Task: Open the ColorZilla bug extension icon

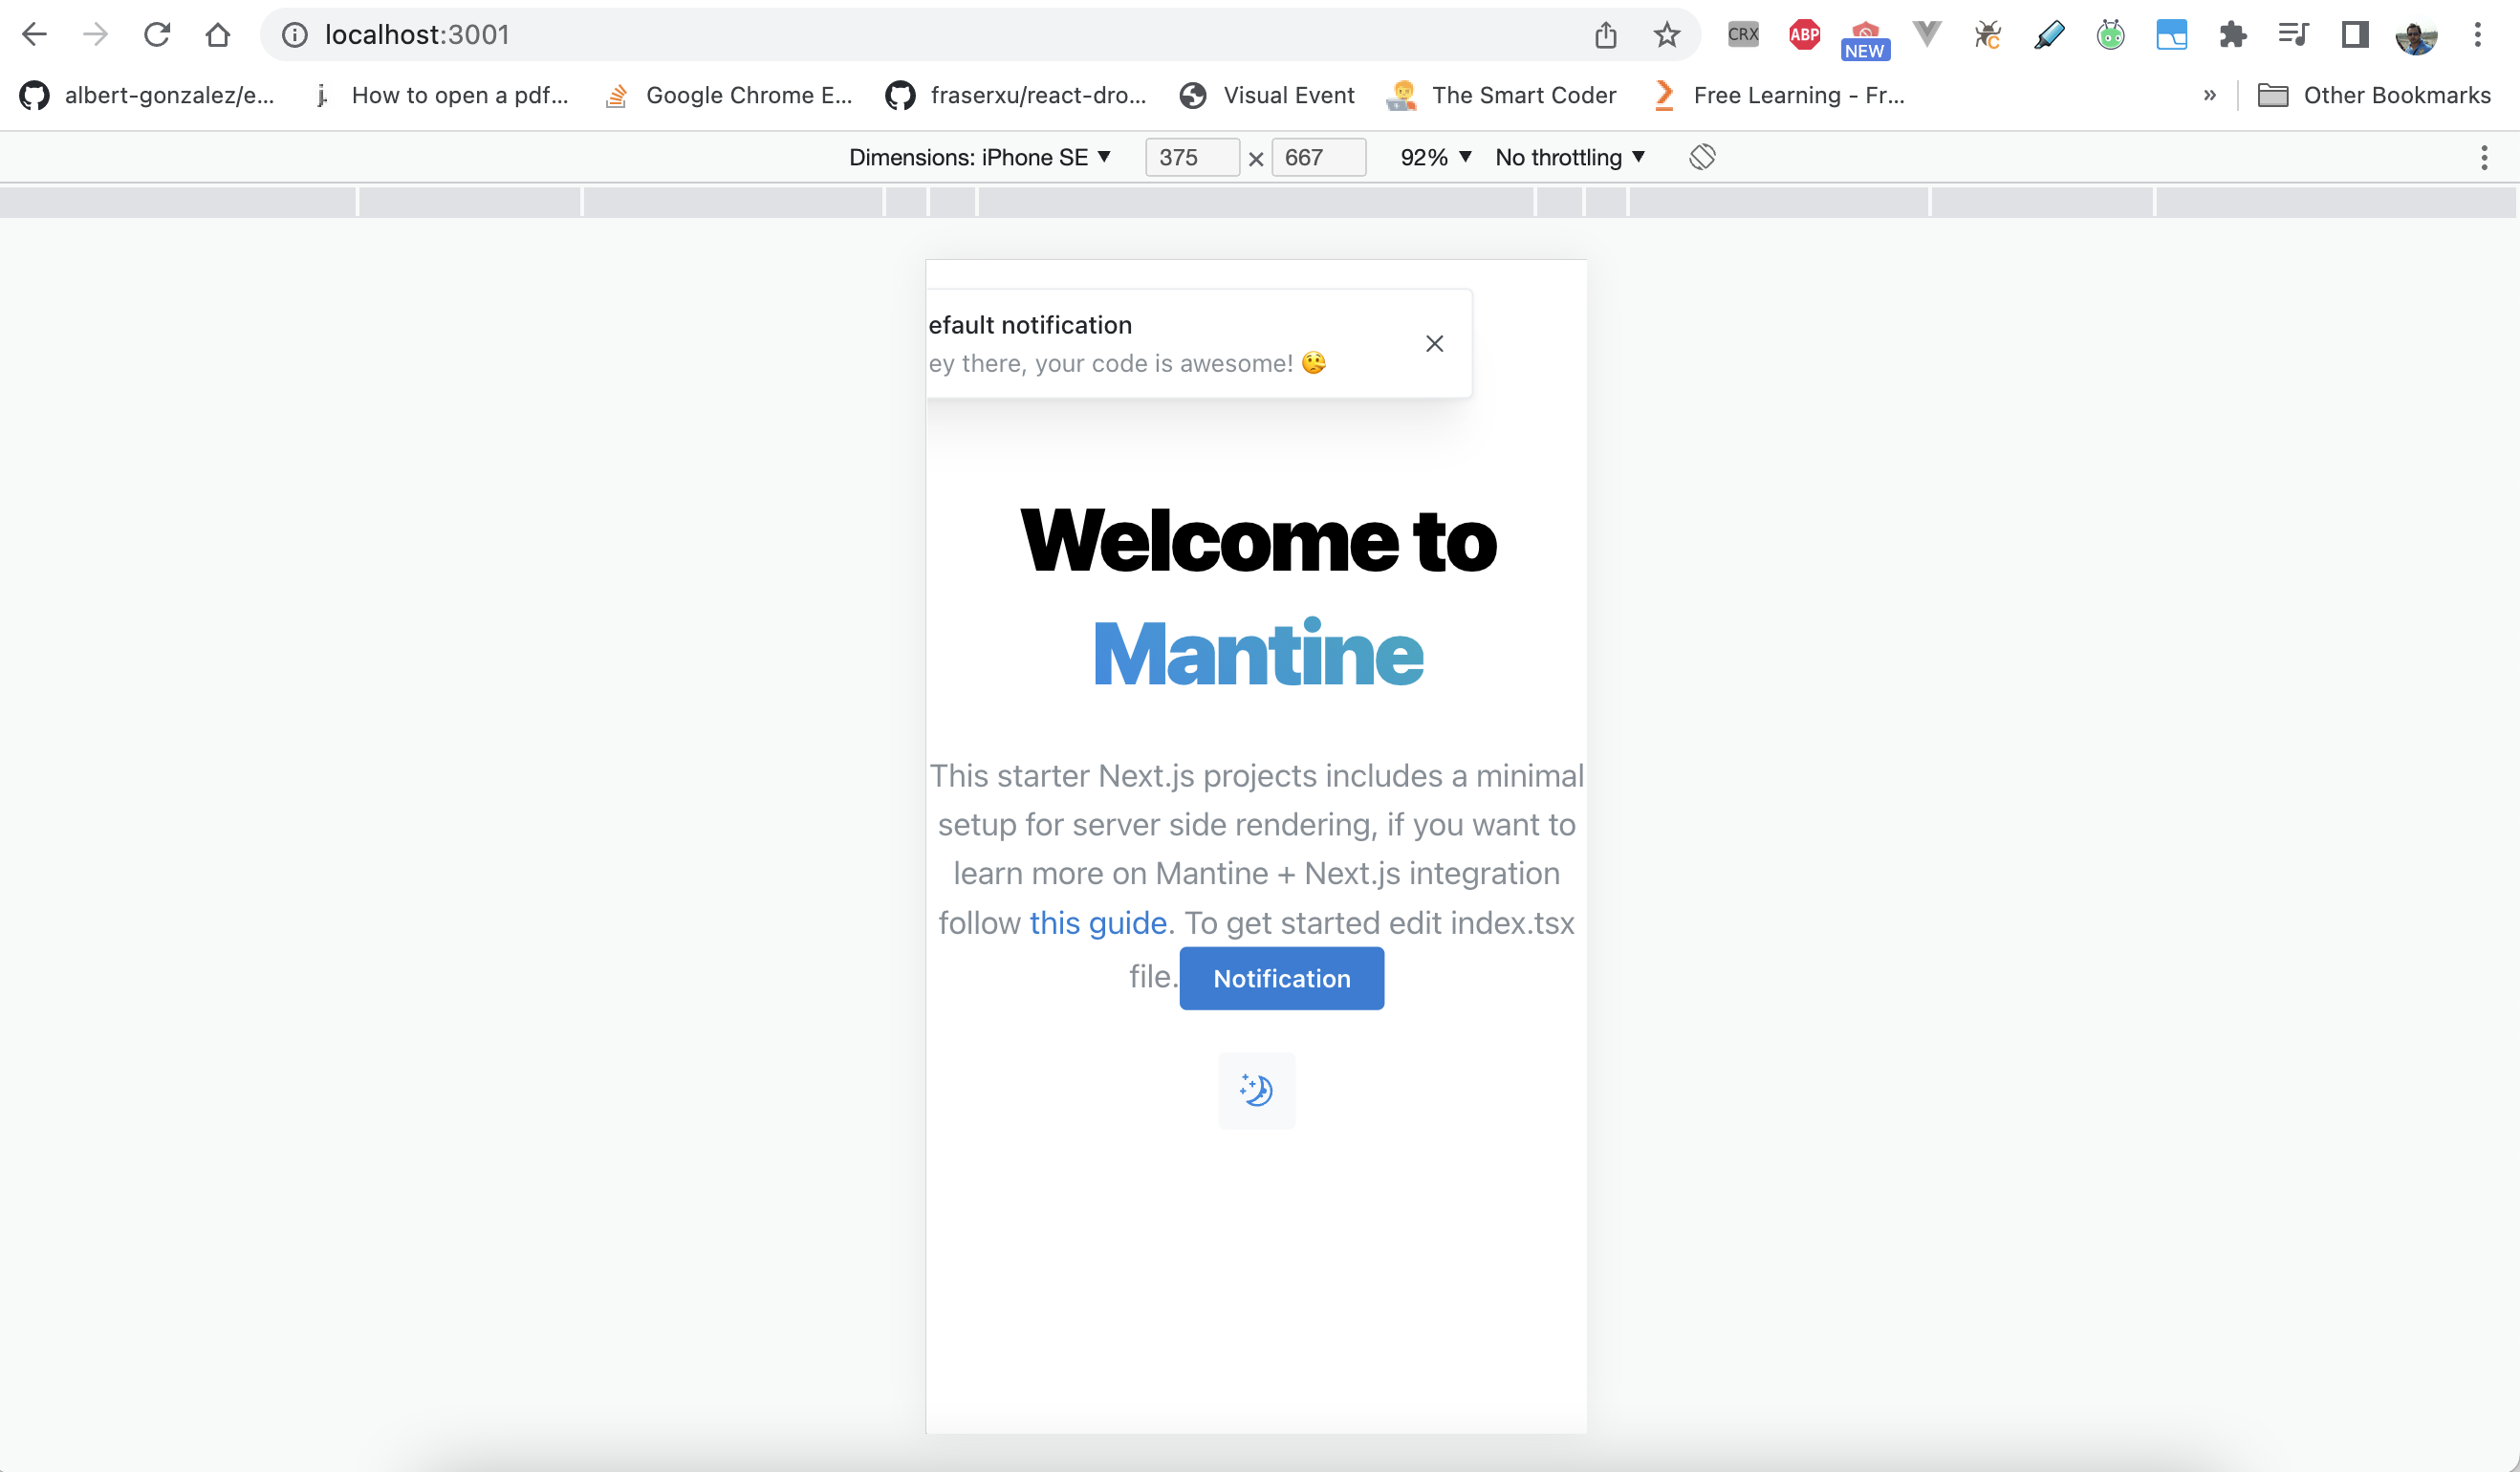Action: 1988,33
